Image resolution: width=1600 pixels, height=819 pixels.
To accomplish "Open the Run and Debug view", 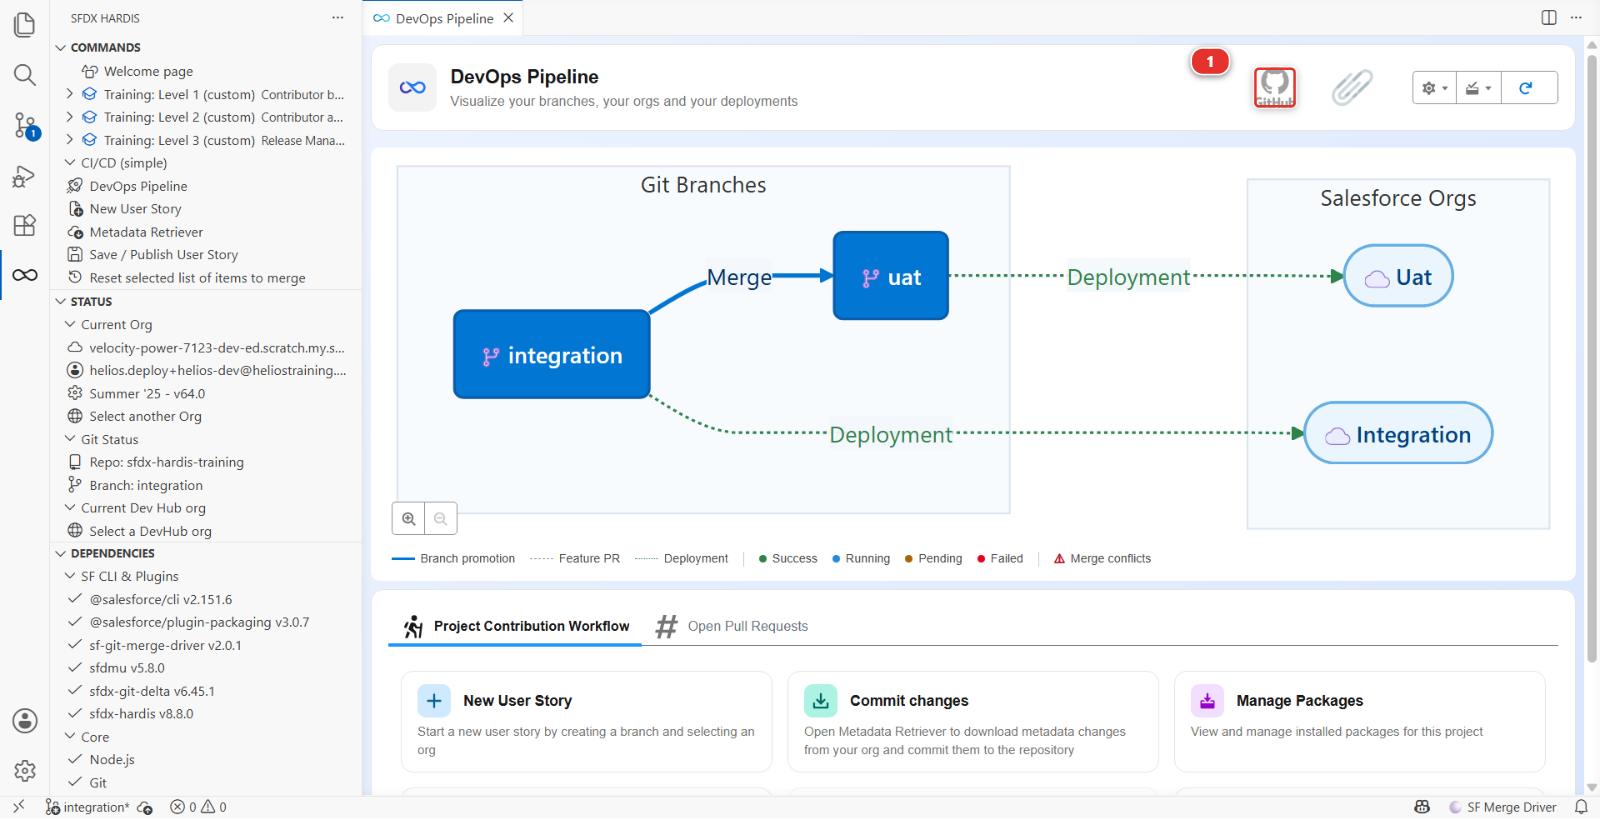I will coord(25,176).
